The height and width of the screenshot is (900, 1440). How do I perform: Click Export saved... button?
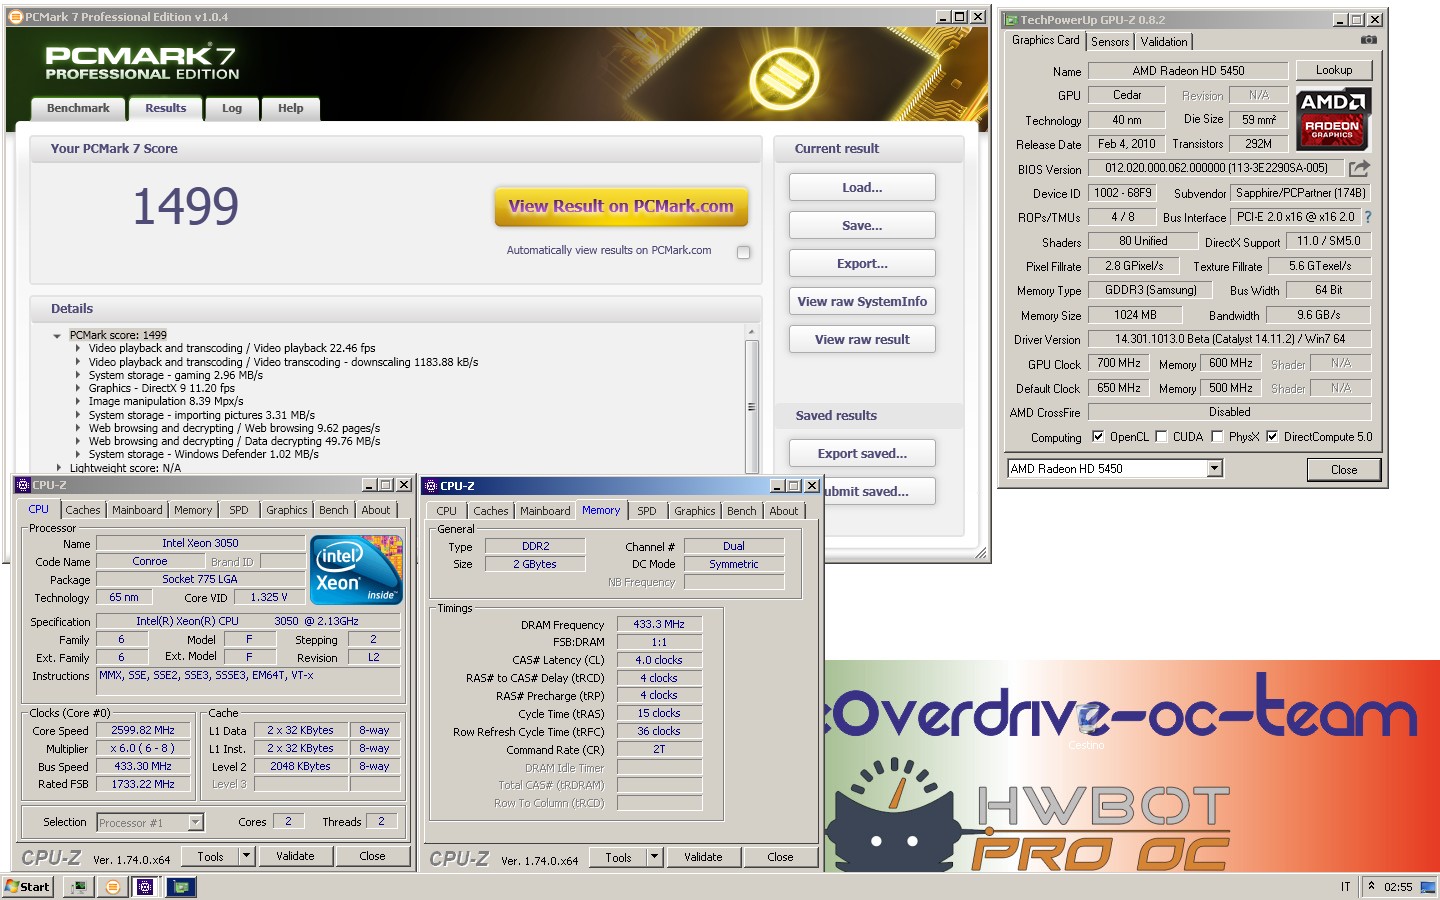[x=862, y=454]
